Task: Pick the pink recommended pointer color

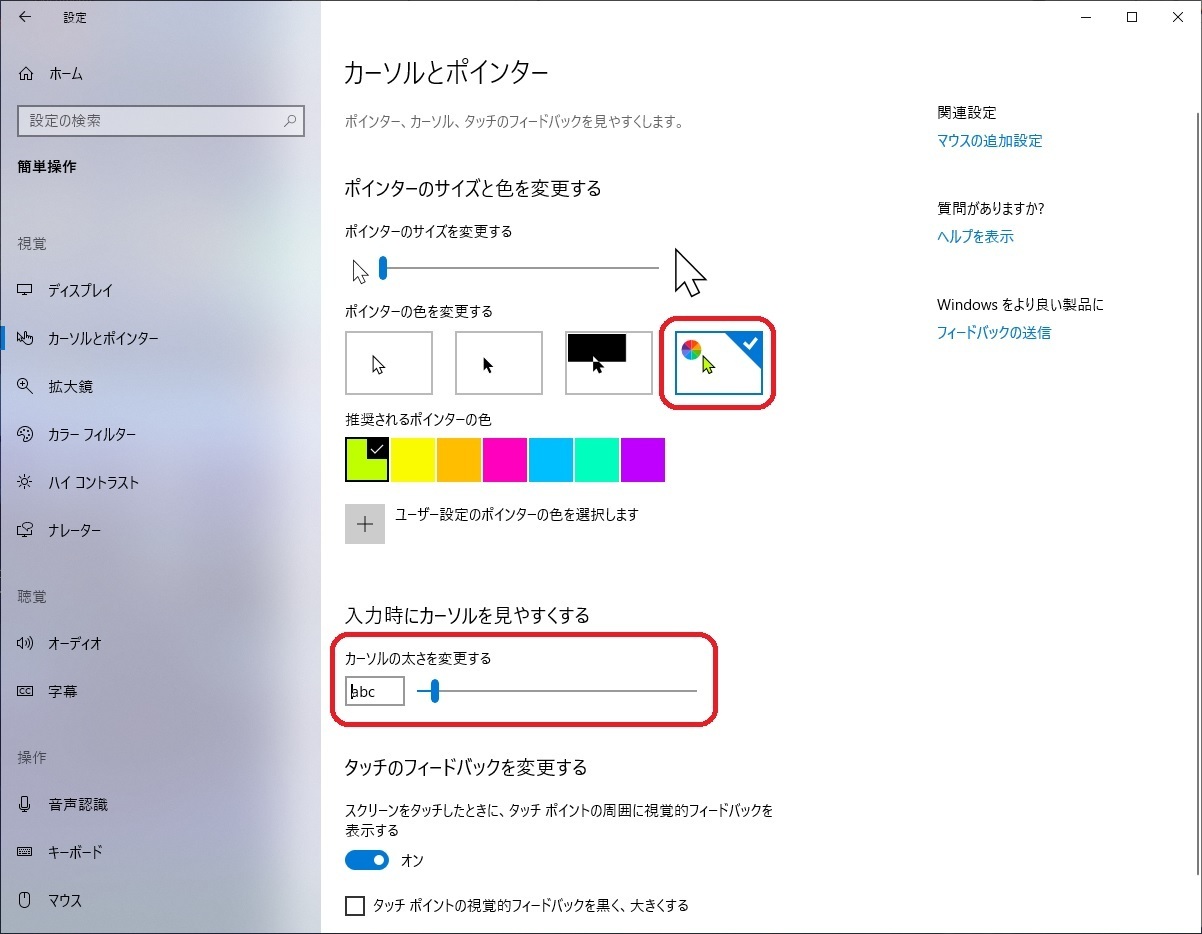Action: coord(505,460)
